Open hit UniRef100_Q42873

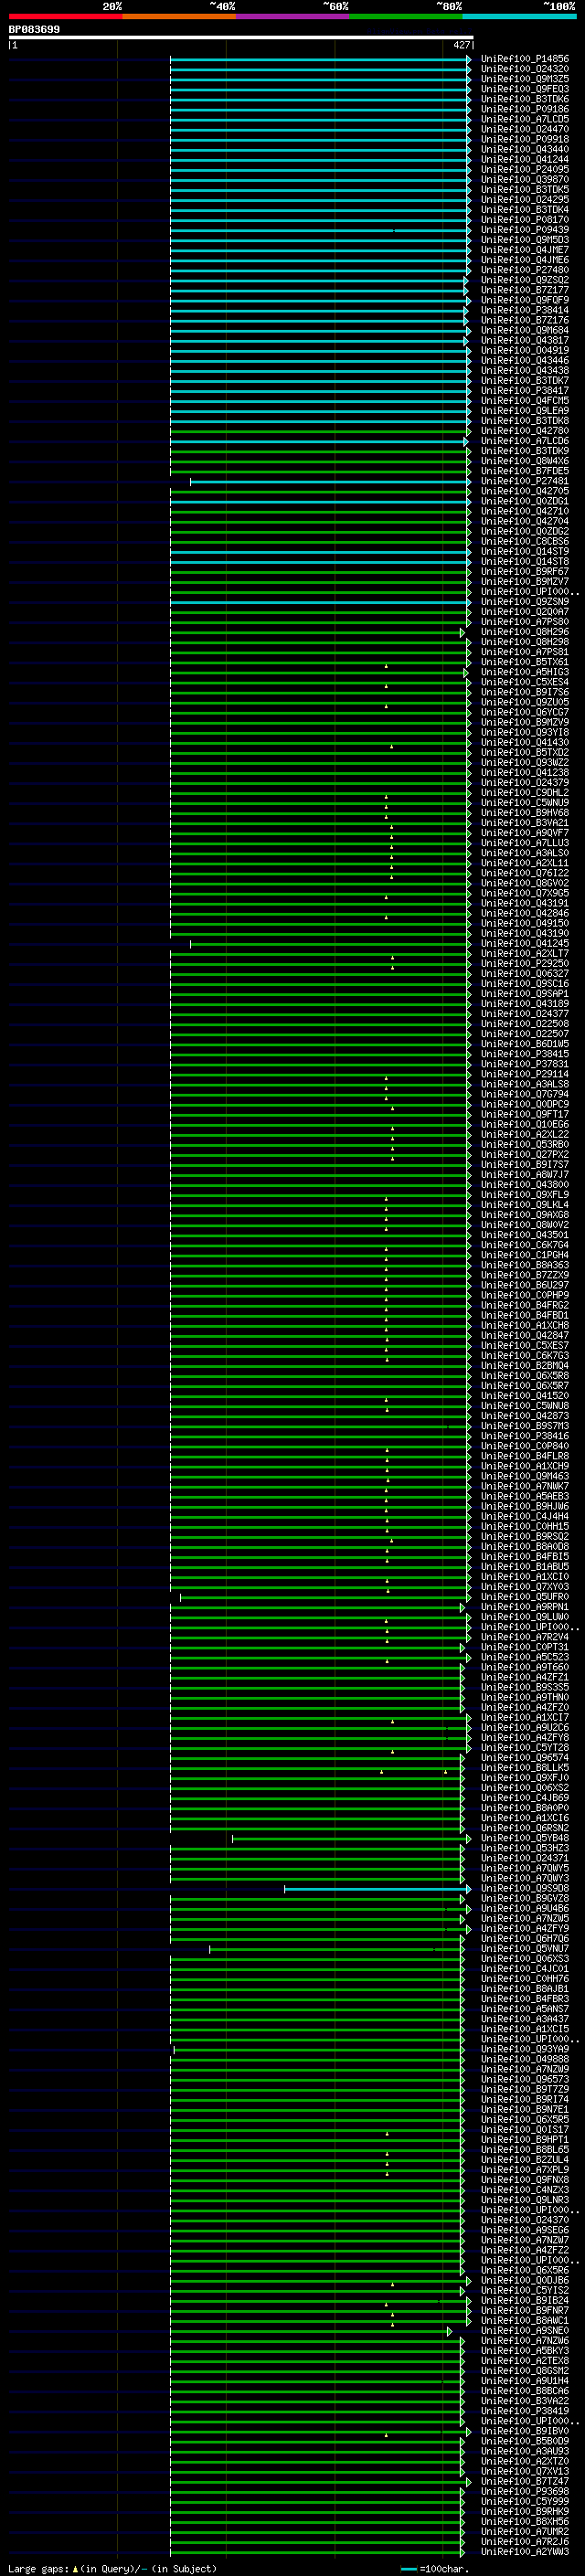click(525, 1415)
